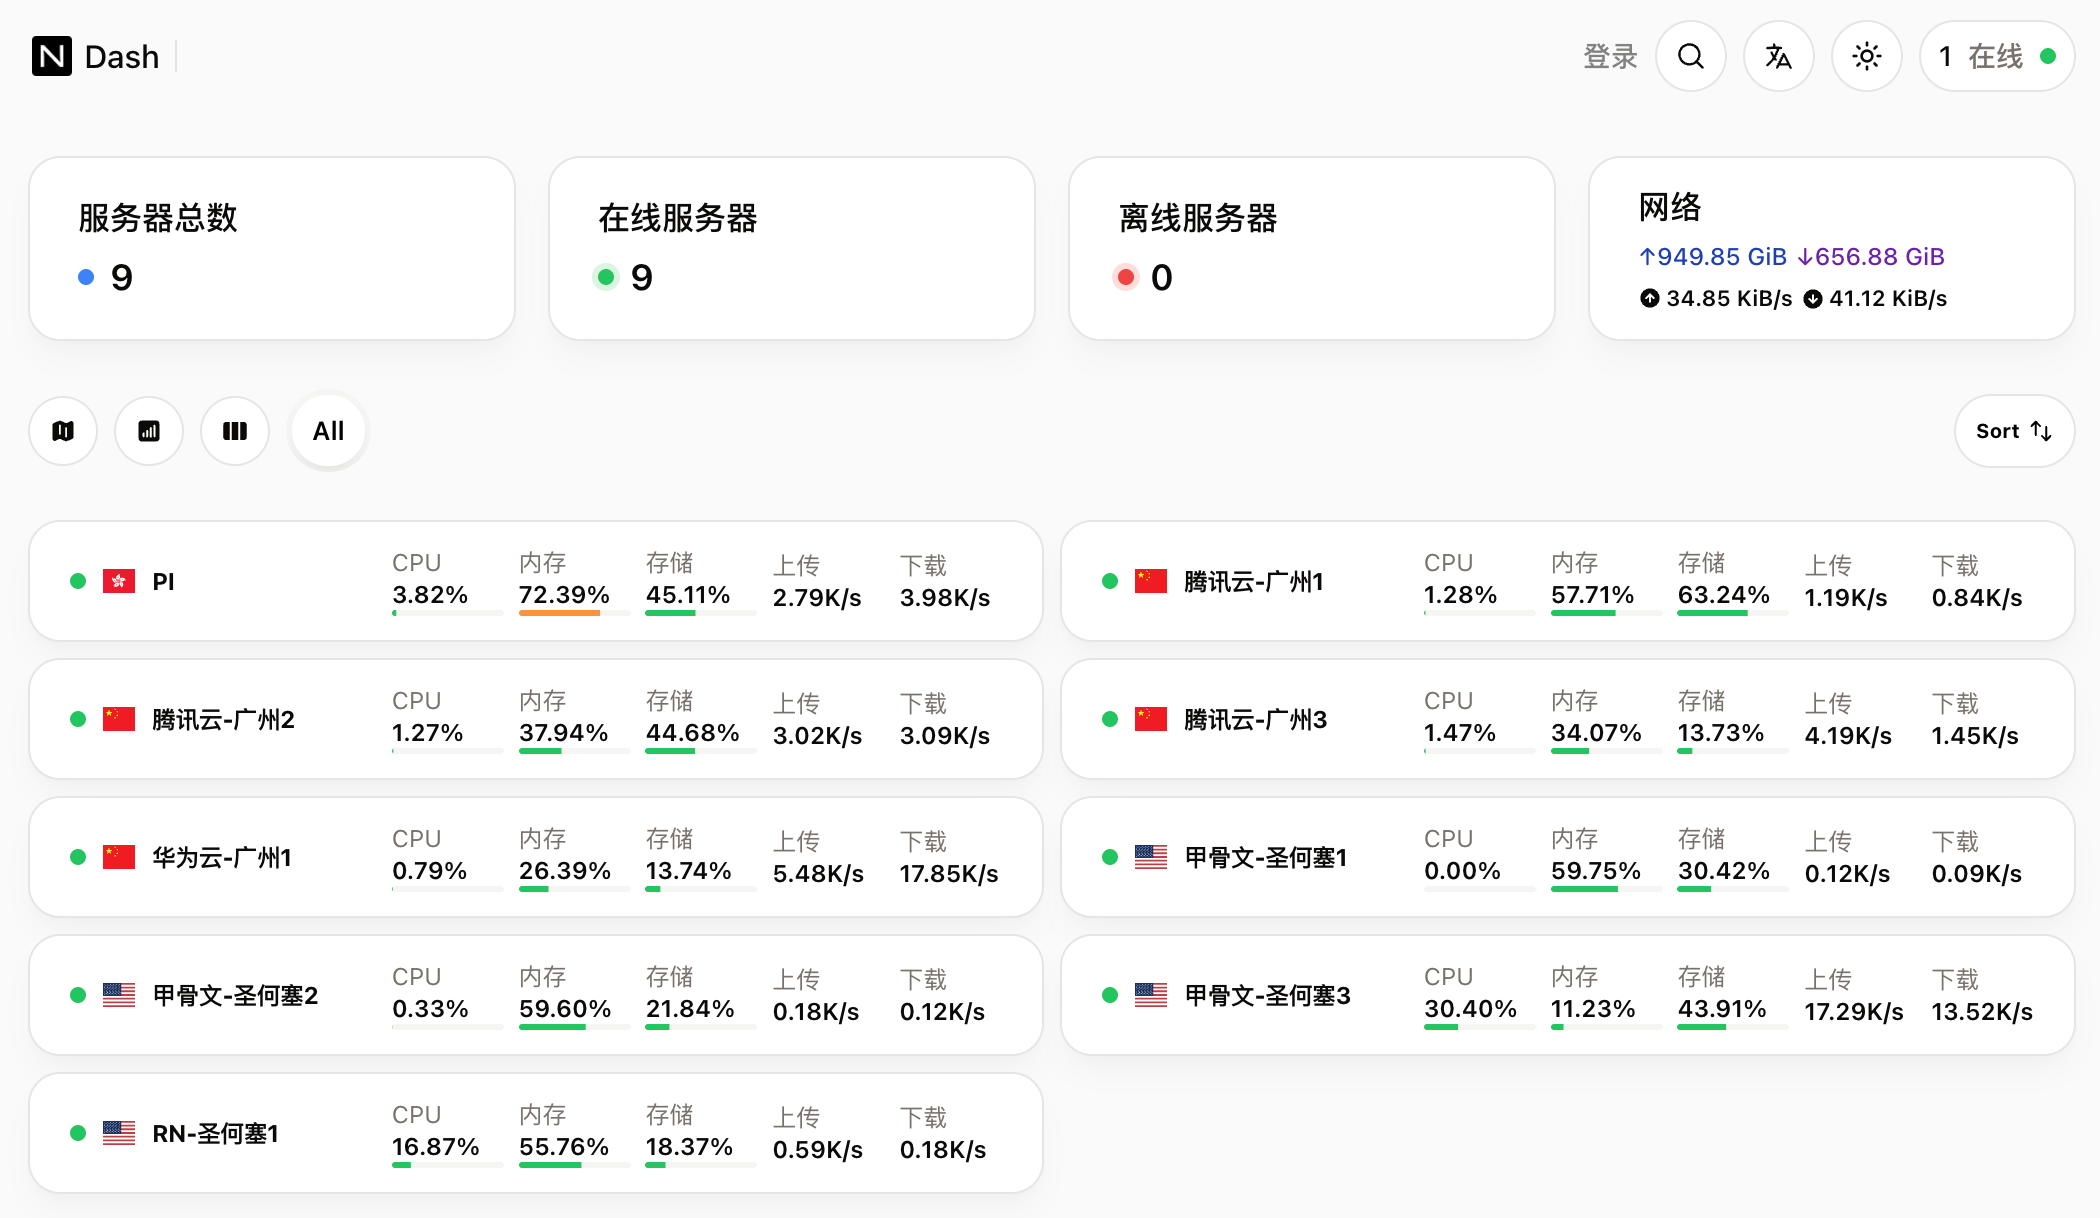
Task: Filter by 离线服务器 offline servers card
Action: pyautogui.click(x=1311, y=248)
